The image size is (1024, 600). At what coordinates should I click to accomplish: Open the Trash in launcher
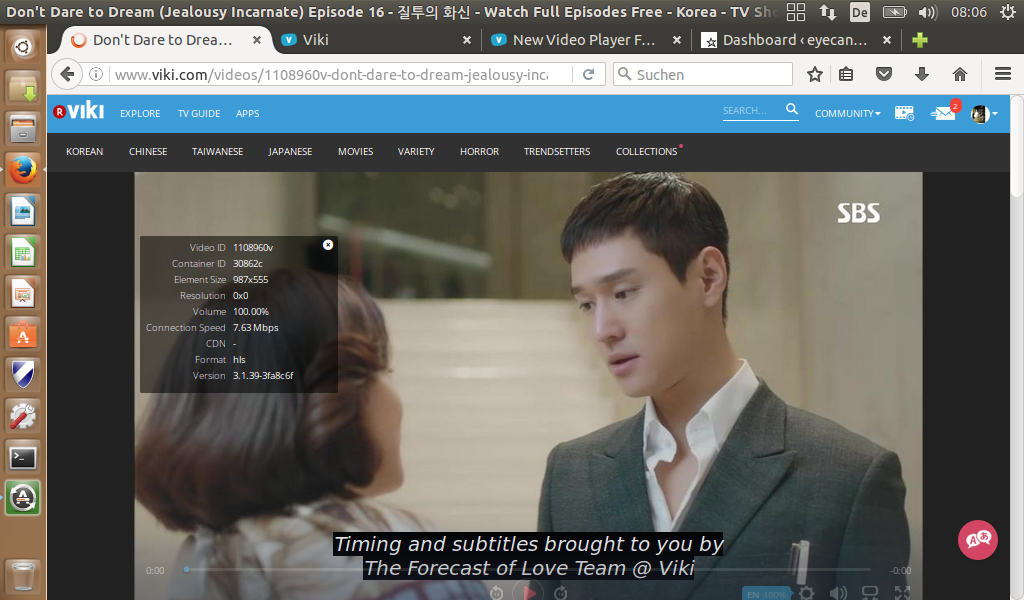[x=23, y=576]
